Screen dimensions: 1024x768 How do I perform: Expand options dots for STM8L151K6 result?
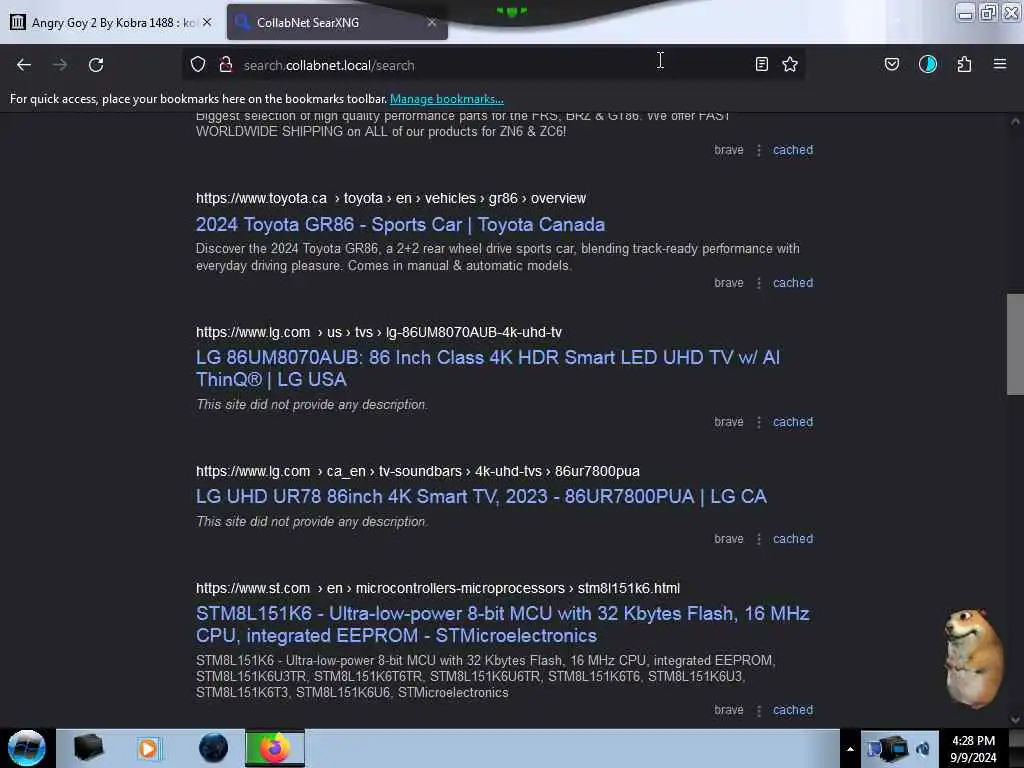click(759, 710)
